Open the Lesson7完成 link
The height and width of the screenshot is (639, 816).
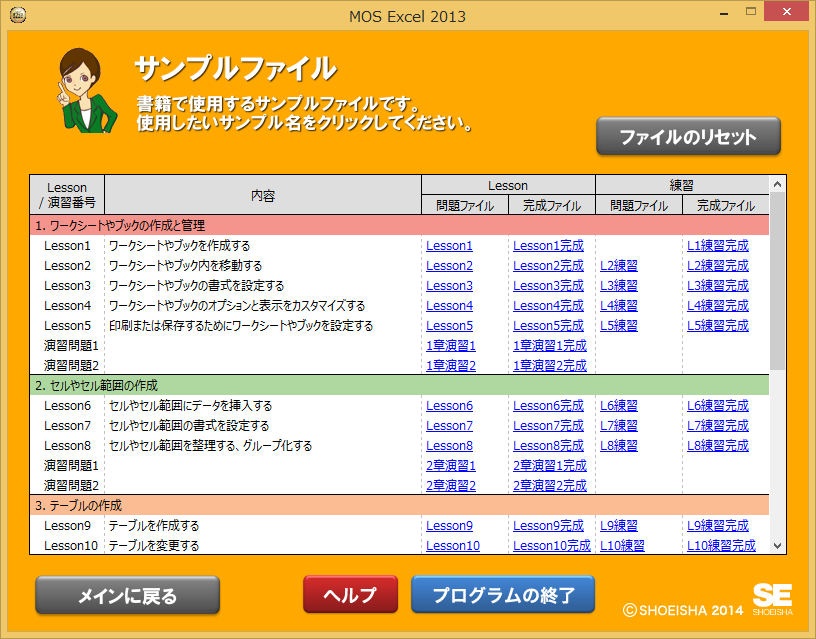click(548, 426)
